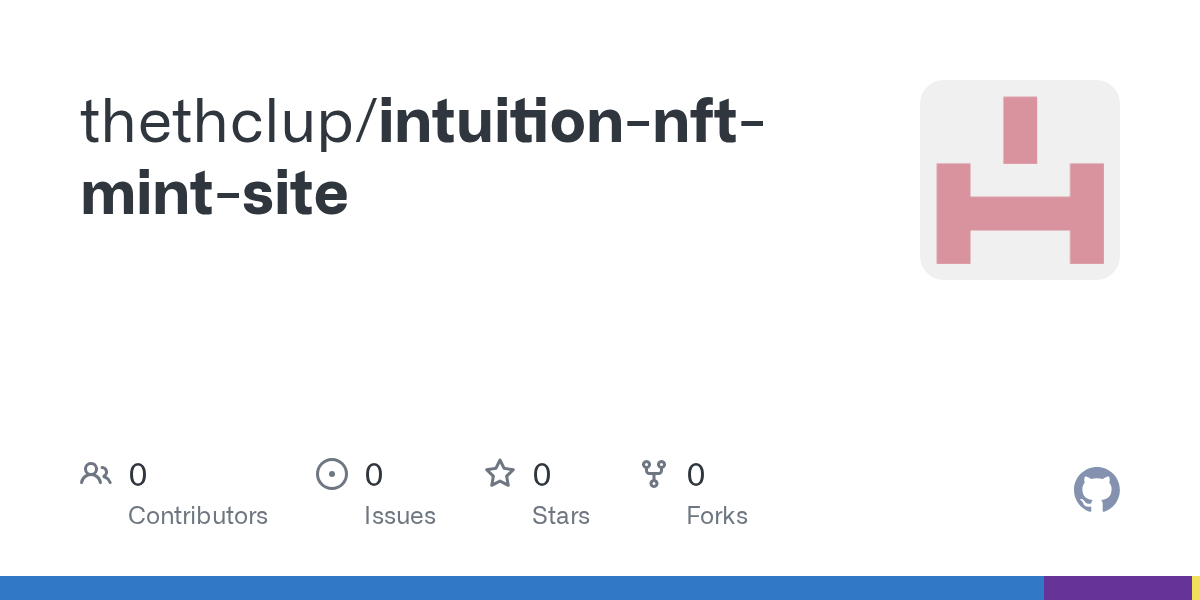Click the Issues circle-dot icon
1200x600 pixels.
[332, 474]
